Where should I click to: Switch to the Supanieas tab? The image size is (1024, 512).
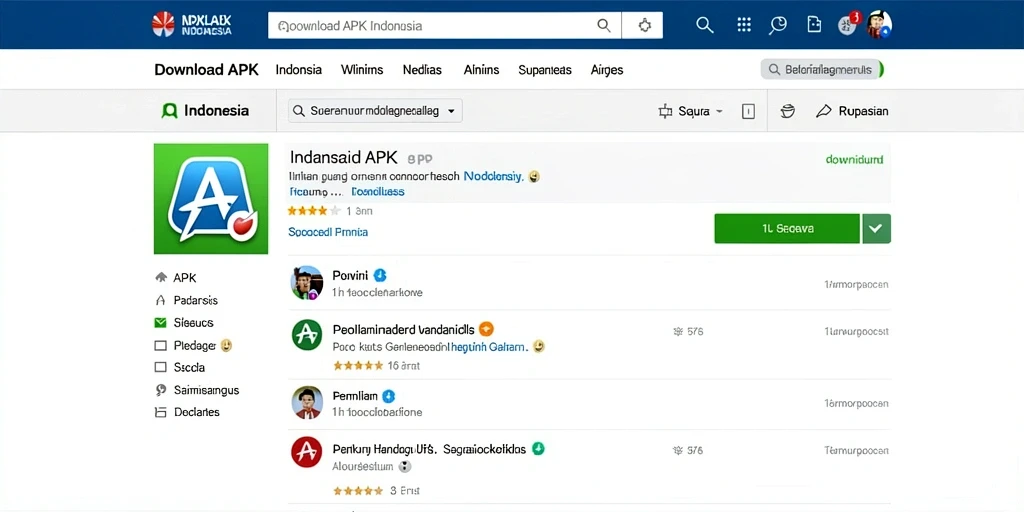point(545,70)
